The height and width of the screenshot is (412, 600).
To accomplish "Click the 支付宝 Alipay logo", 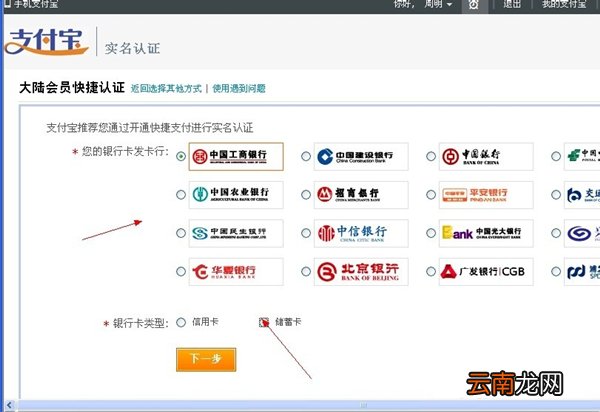I will coord(47,41).
